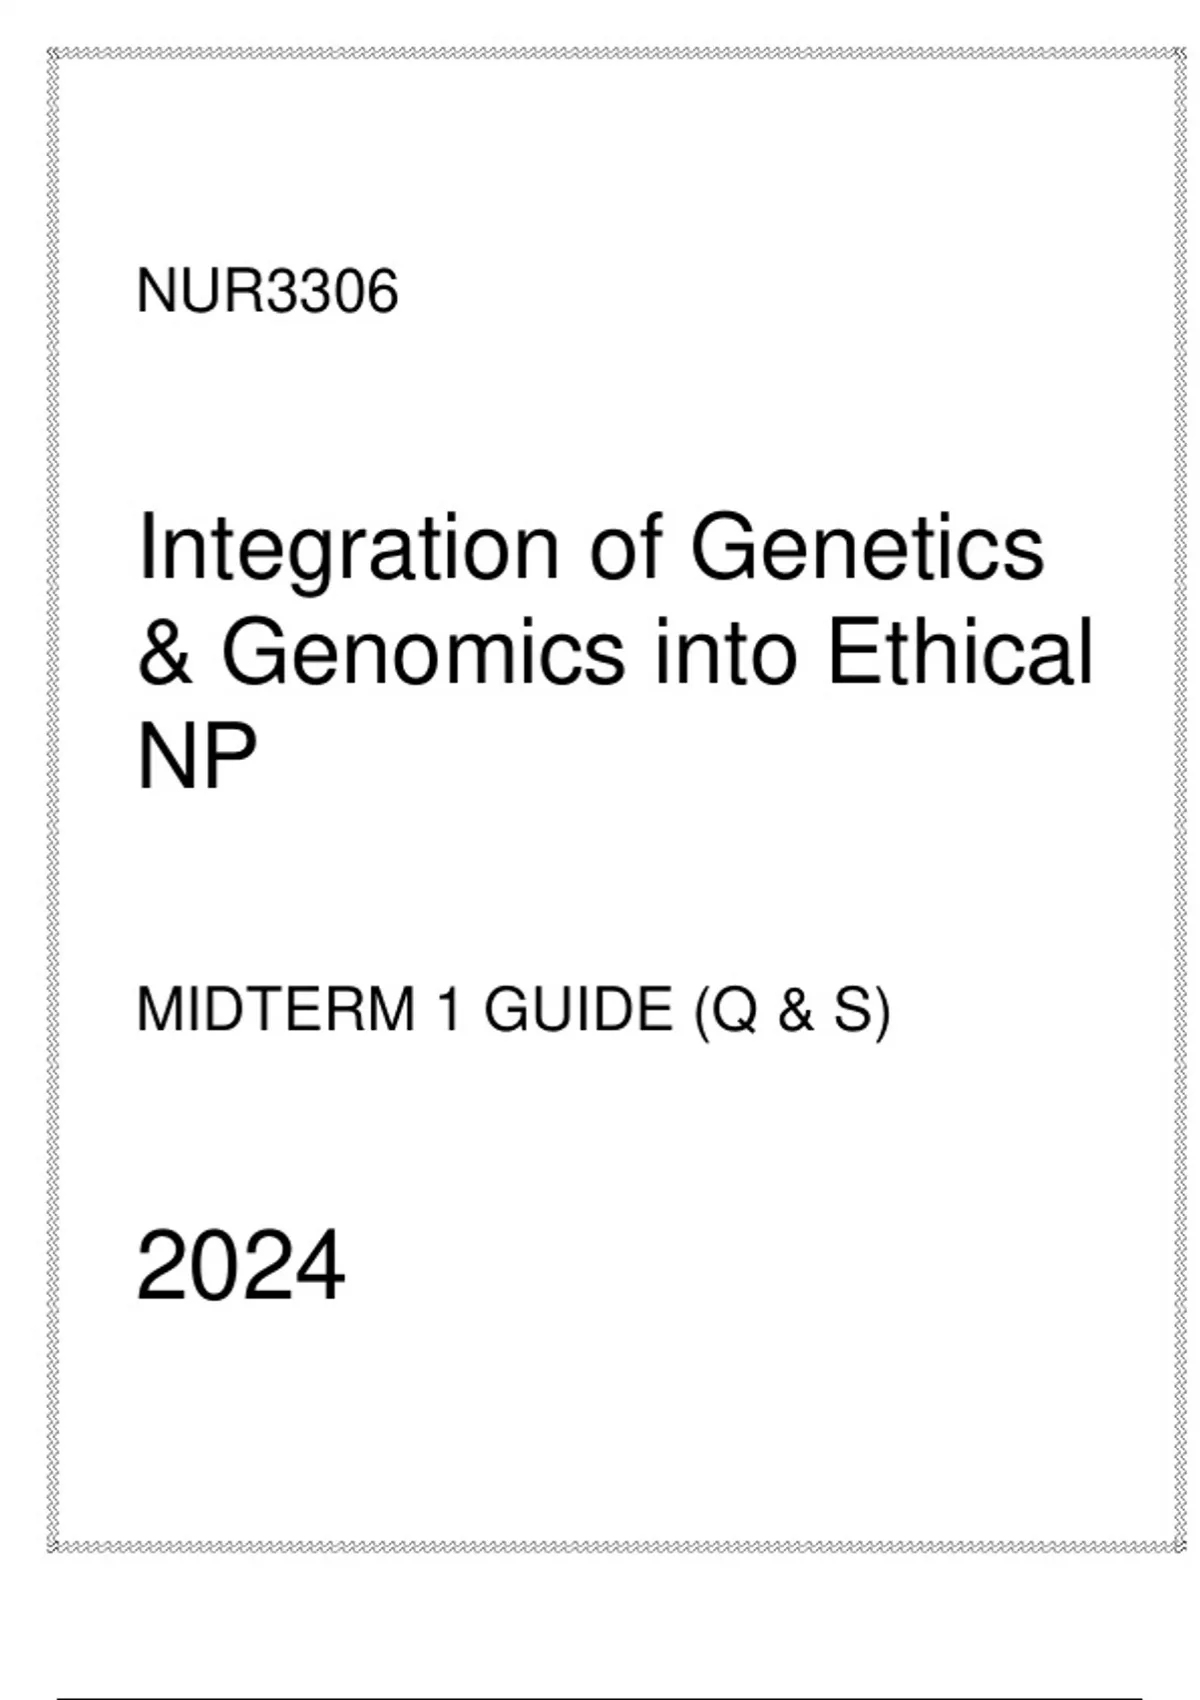This screenshot has height=1700, width=1200.
Task: Click the "(Q & S)" text
Action: [x=792, y=1012]
